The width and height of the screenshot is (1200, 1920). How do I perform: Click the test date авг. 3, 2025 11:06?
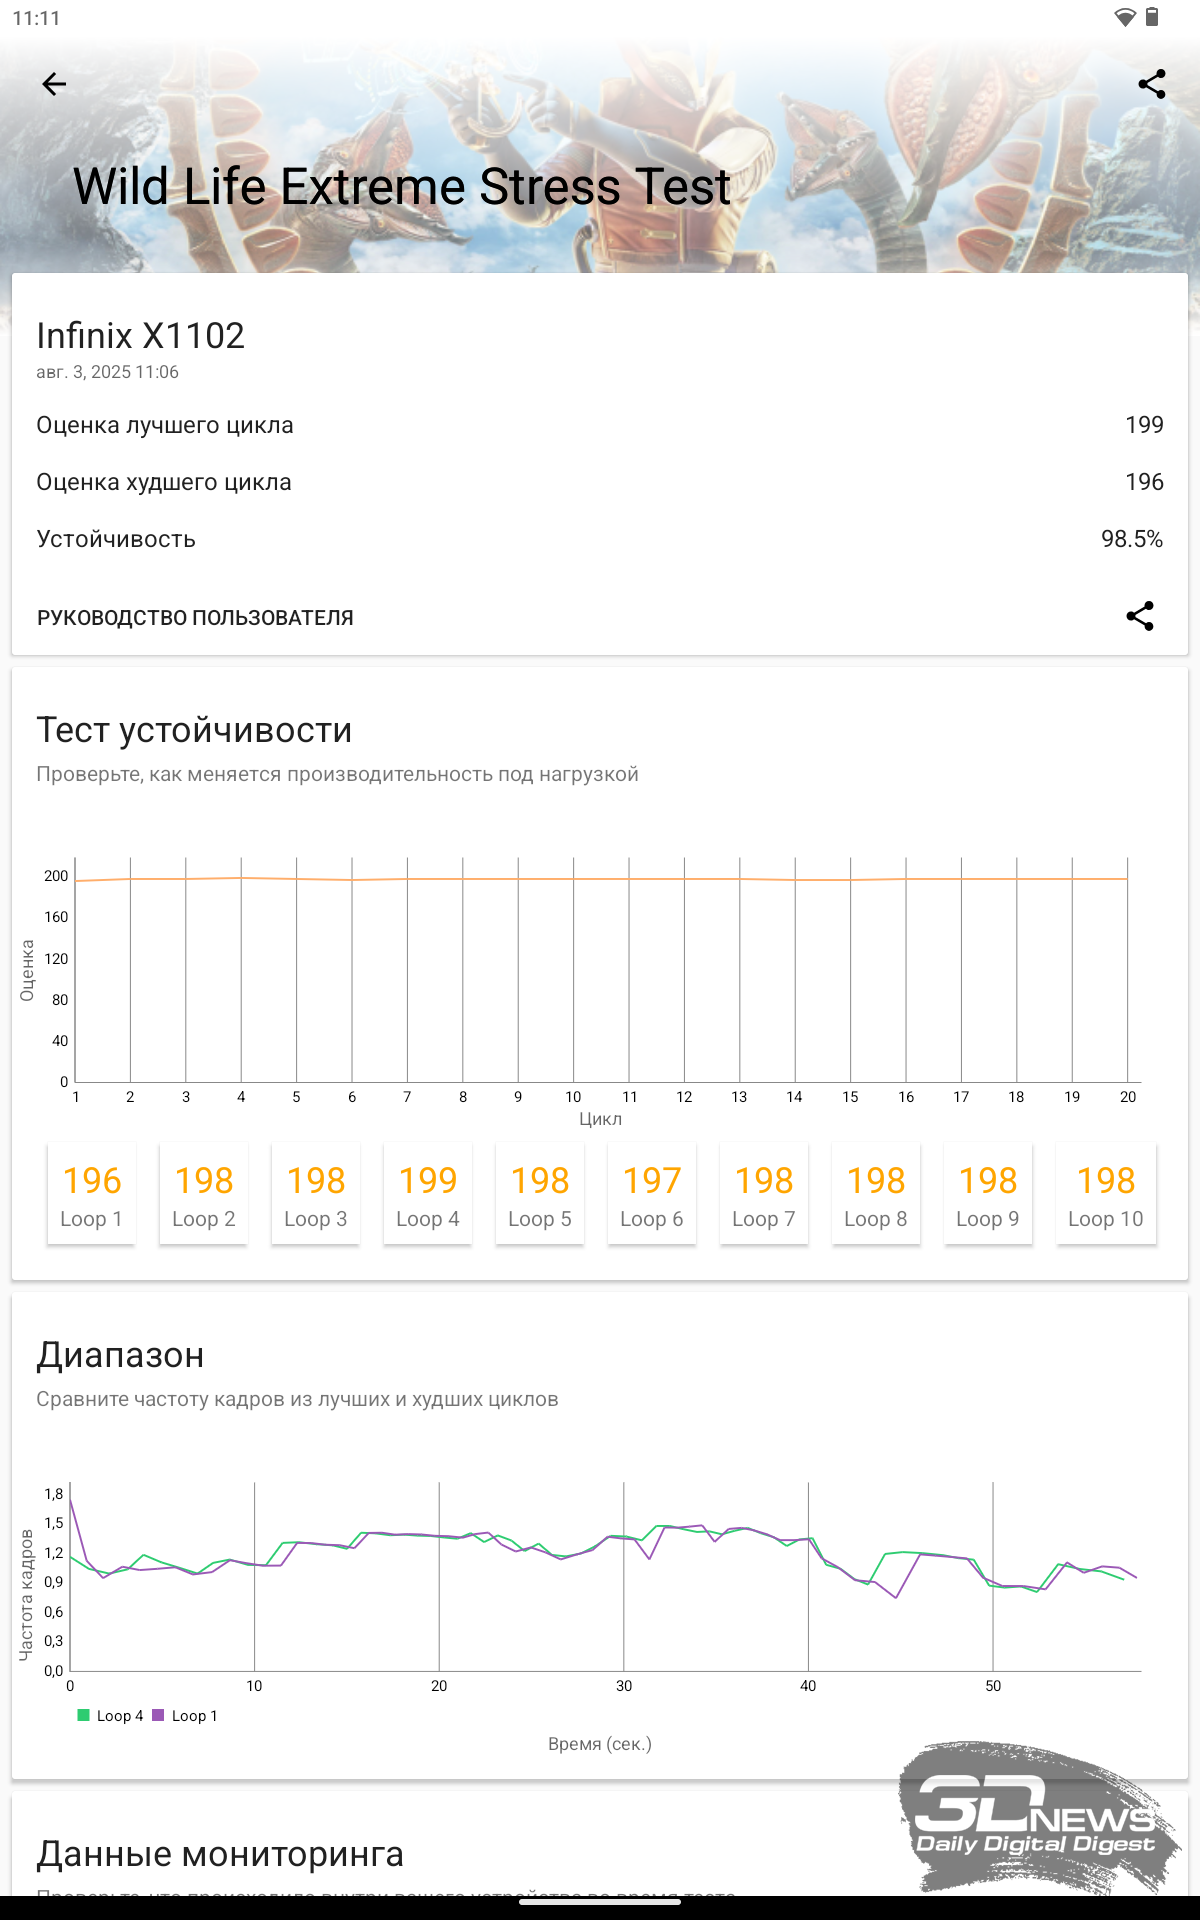(x=108, y=372)
